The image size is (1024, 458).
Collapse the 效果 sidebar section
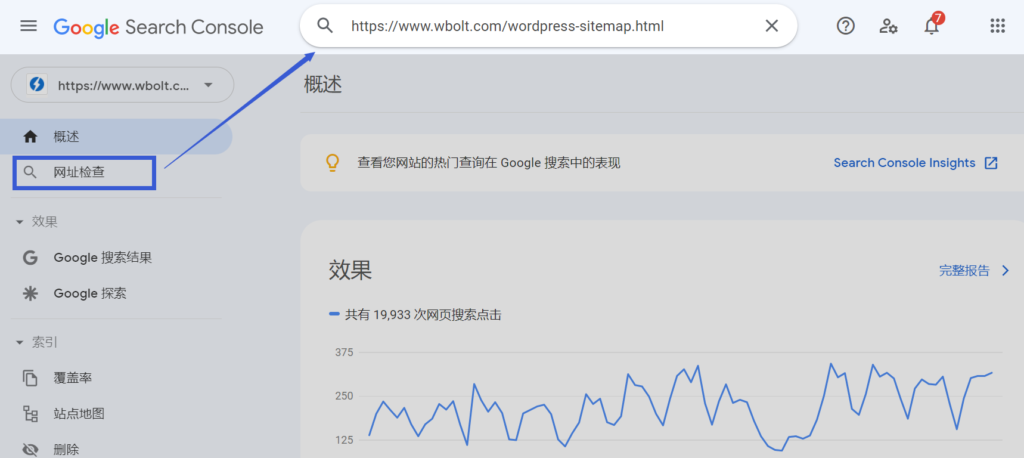click(37, 222)
